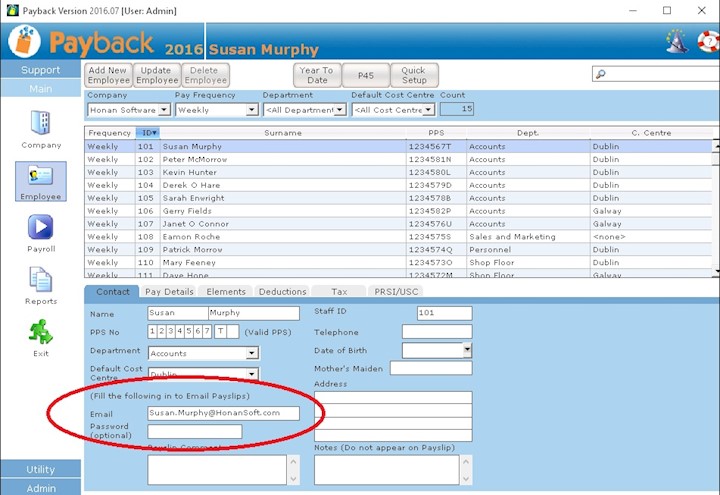Click the Email input field
Image resolution: width=720 pixels, height=495 pixels.
[x=223, y=412]
